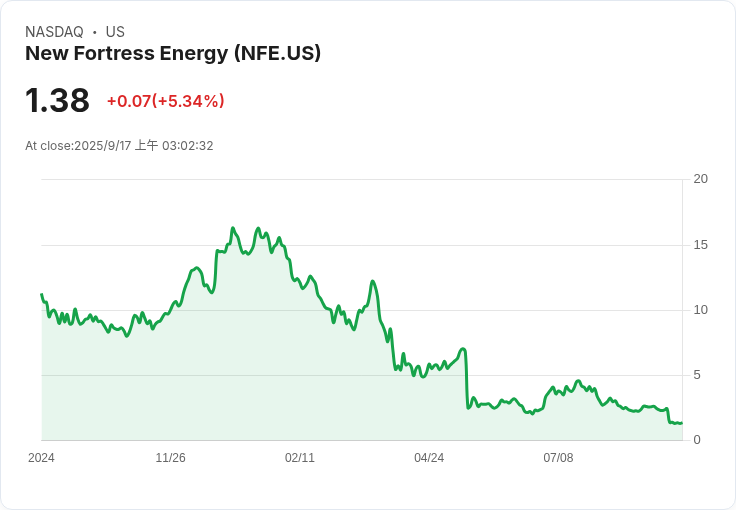Click the NASDAQ exchange label
Screen dimensions: 736x510
pyautogui.click(x=54, y=32)
